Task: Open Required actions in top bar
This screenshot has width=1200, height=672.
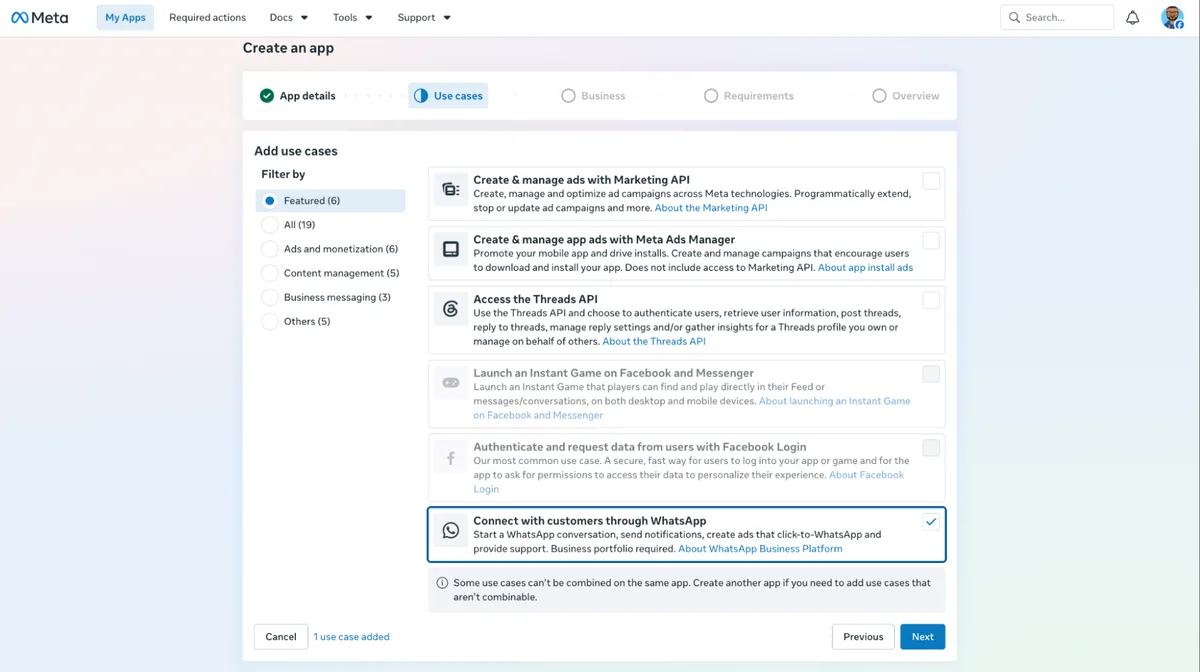Action: point(208,17)
